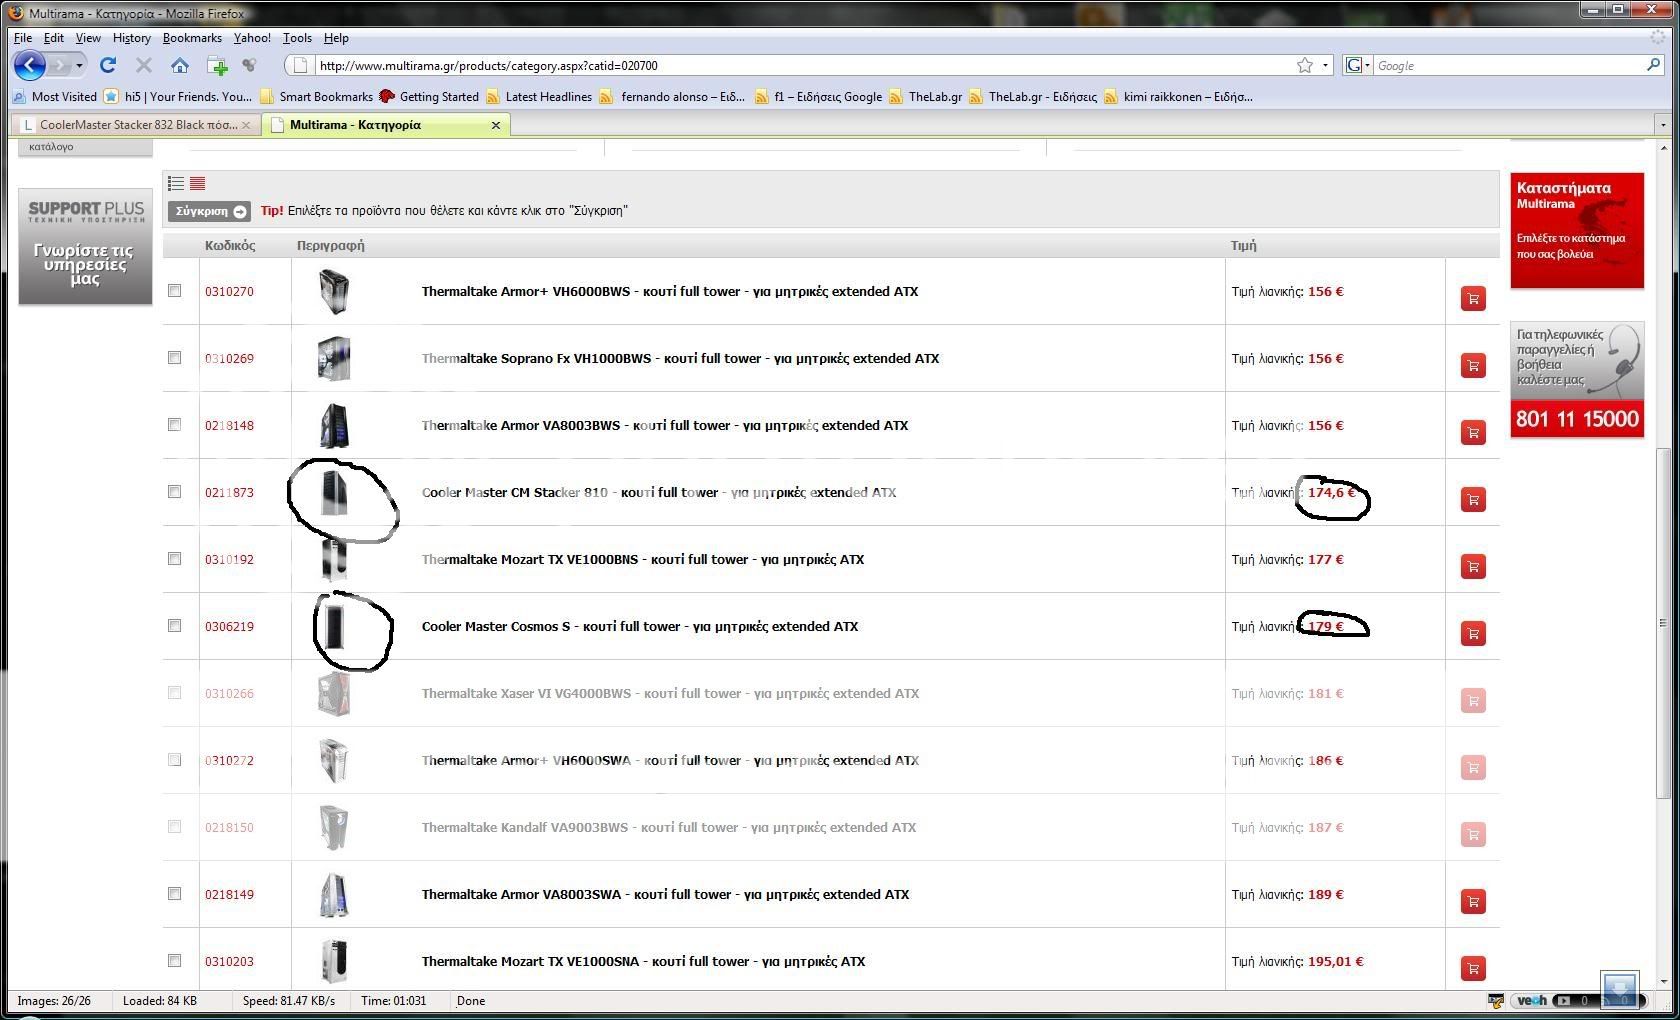Viewport: 1680px width, 1020px height.
Task: Switch to the CoolerMaster Stacker 832 tab
Action: pos(137,125)
